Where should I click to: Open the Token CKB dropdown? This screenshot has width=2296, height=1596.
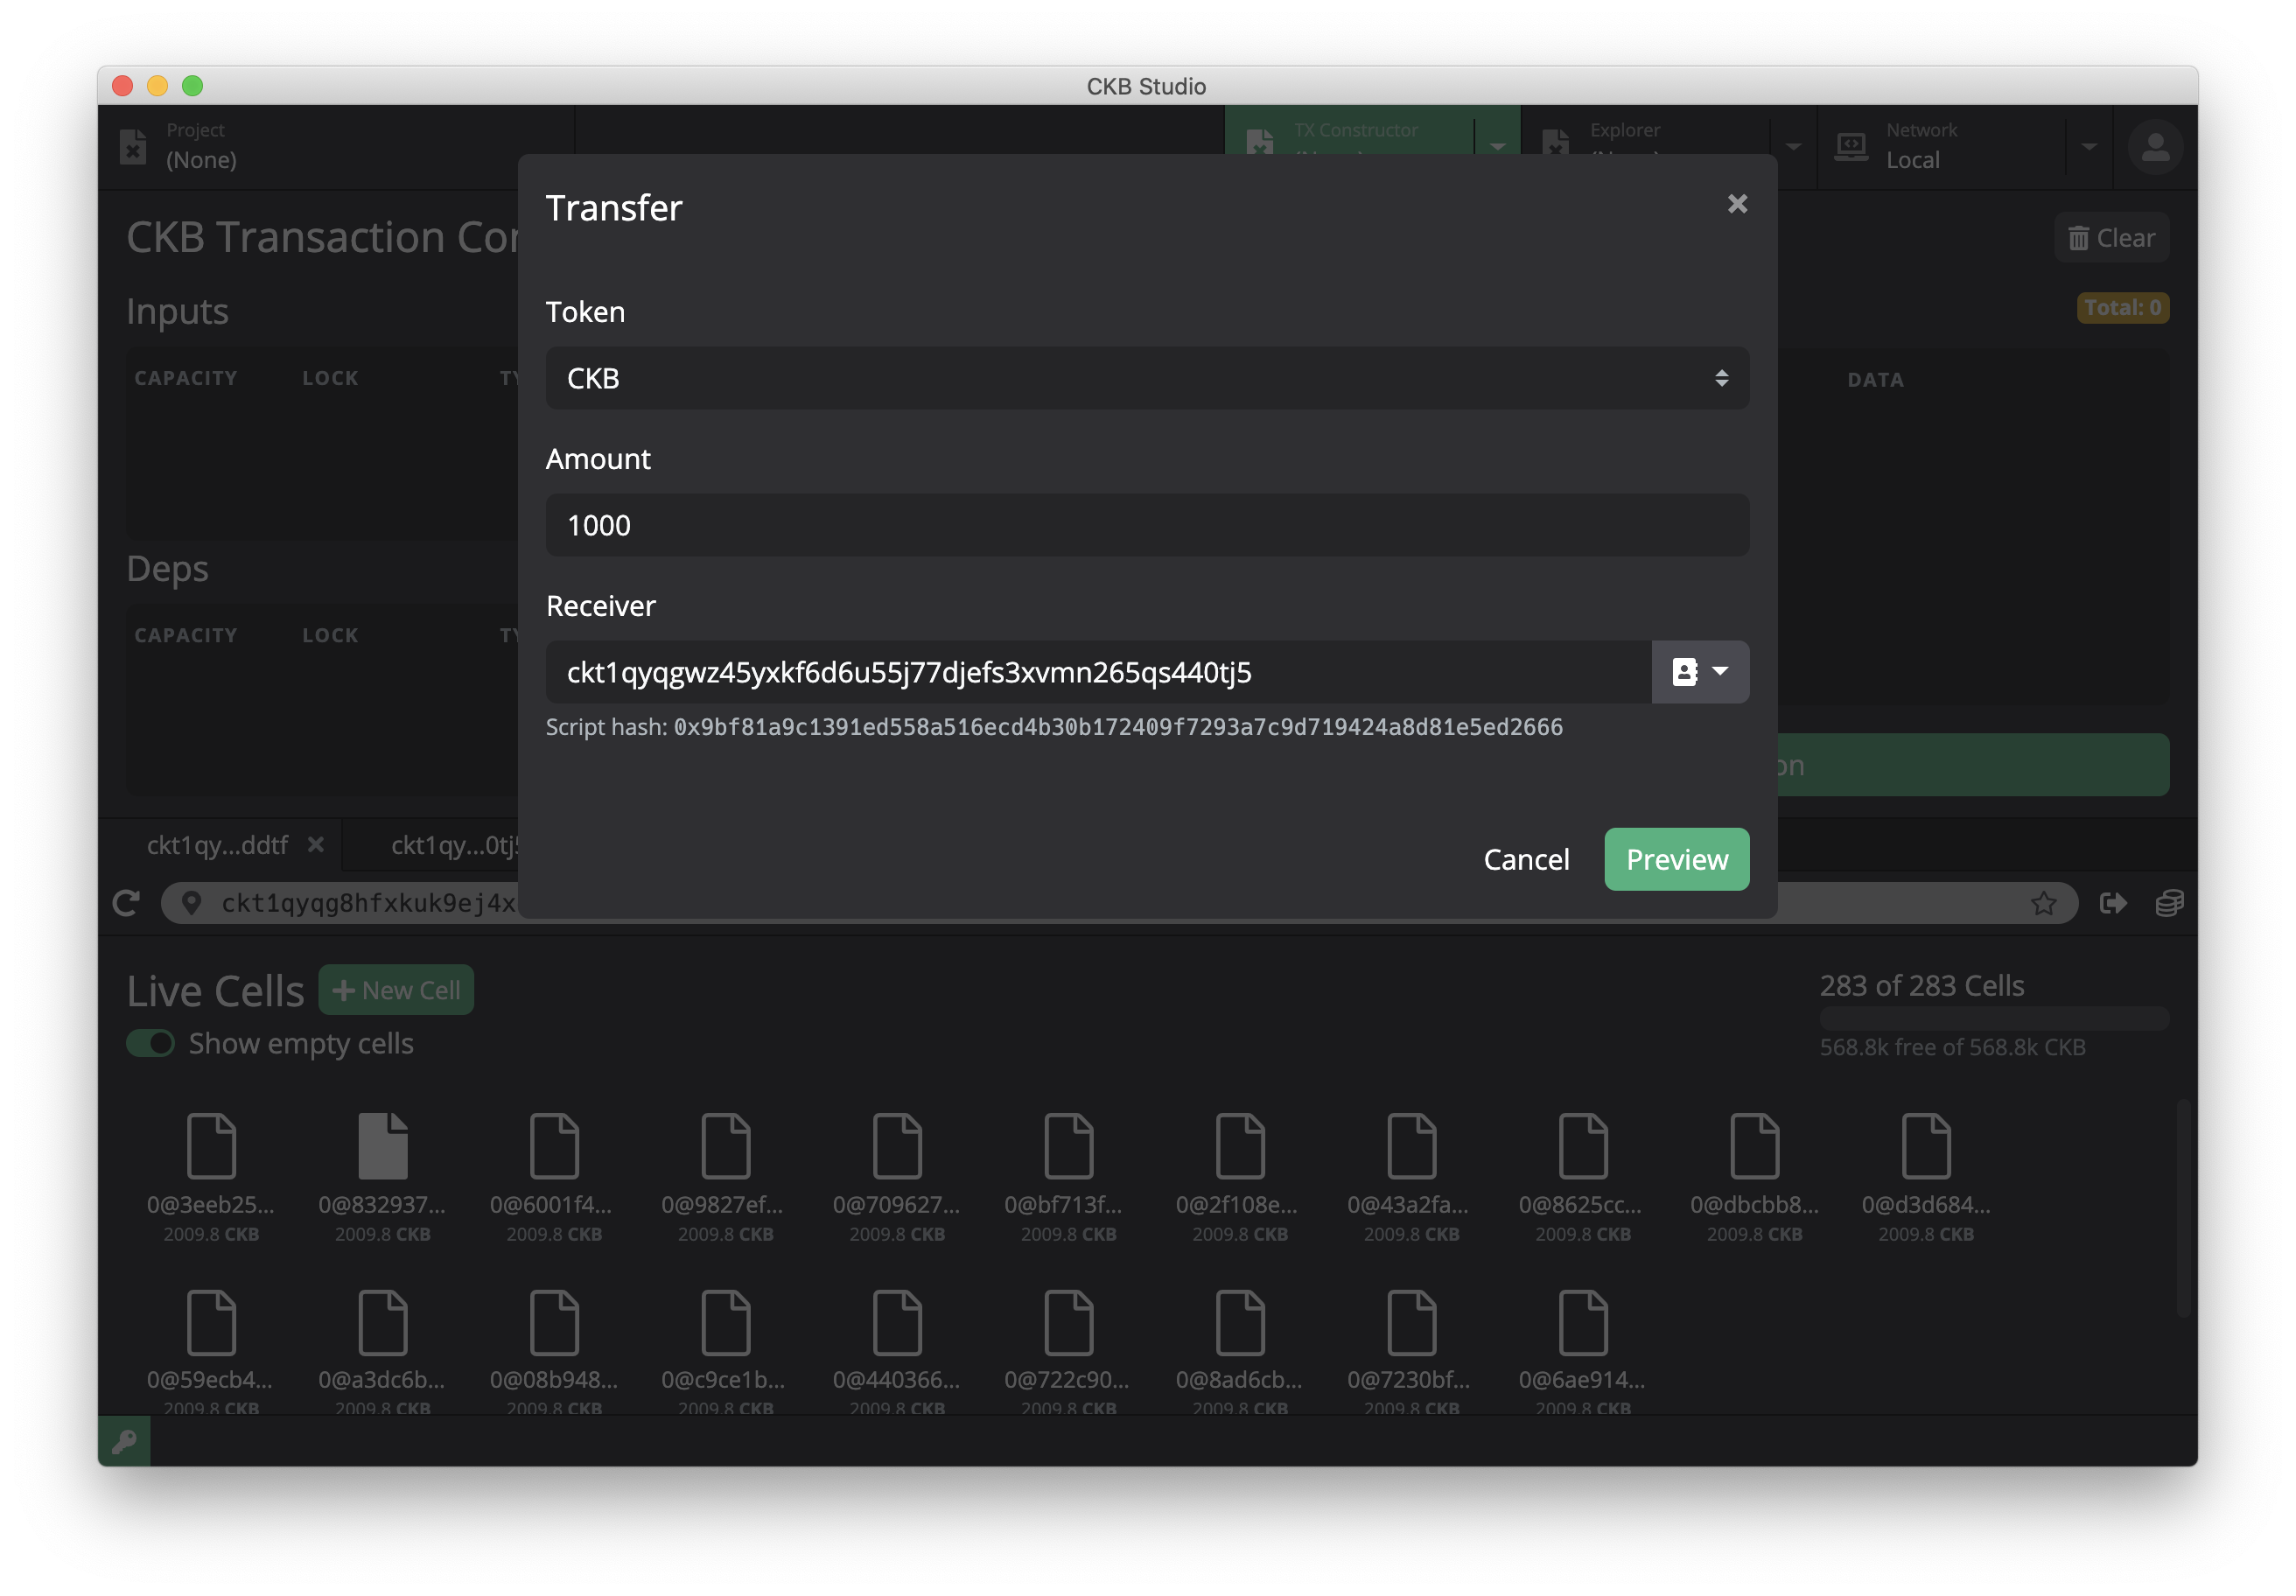point(1146,378)
